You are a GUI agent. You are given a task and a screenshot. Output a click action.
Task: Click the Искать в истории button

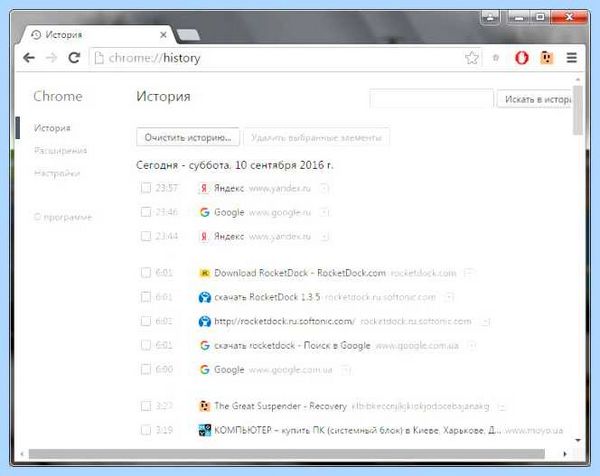[536, 99]
